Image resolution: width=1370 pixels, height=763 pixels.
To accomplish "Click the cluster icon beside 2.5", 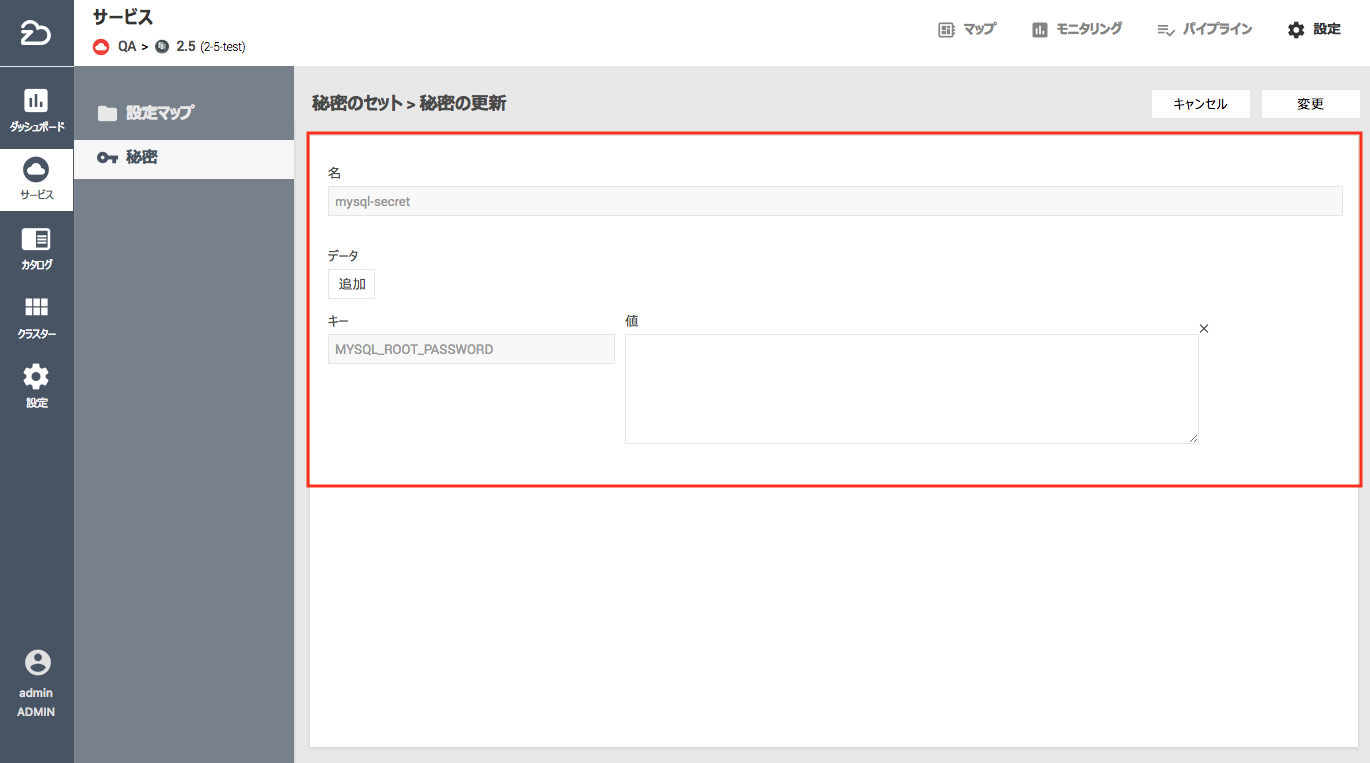I will (162, 46).
